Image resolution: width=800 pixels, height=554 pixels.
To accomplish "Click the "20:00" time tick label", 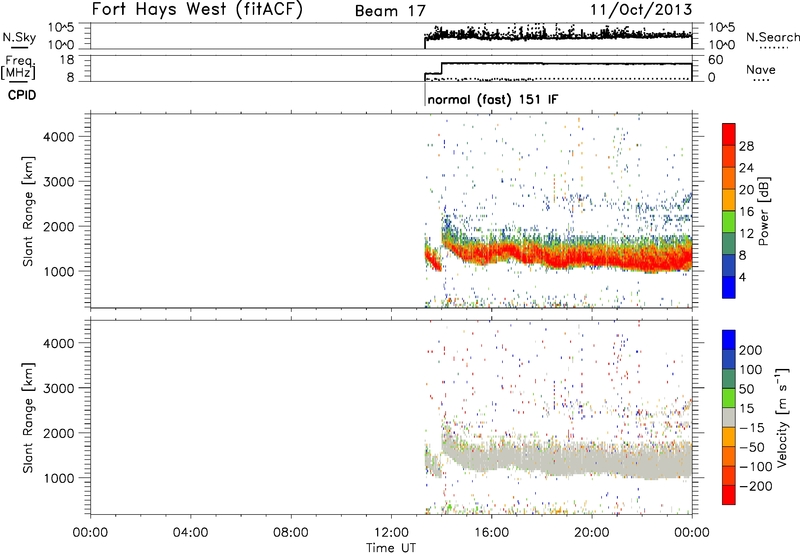I will tap(592, 533).
